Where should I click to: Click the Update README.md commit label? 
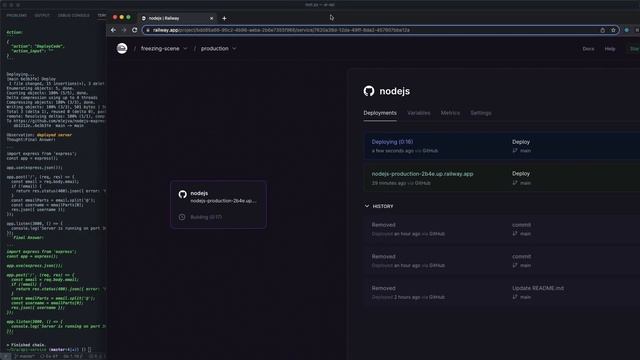click(x=538, y=288)
